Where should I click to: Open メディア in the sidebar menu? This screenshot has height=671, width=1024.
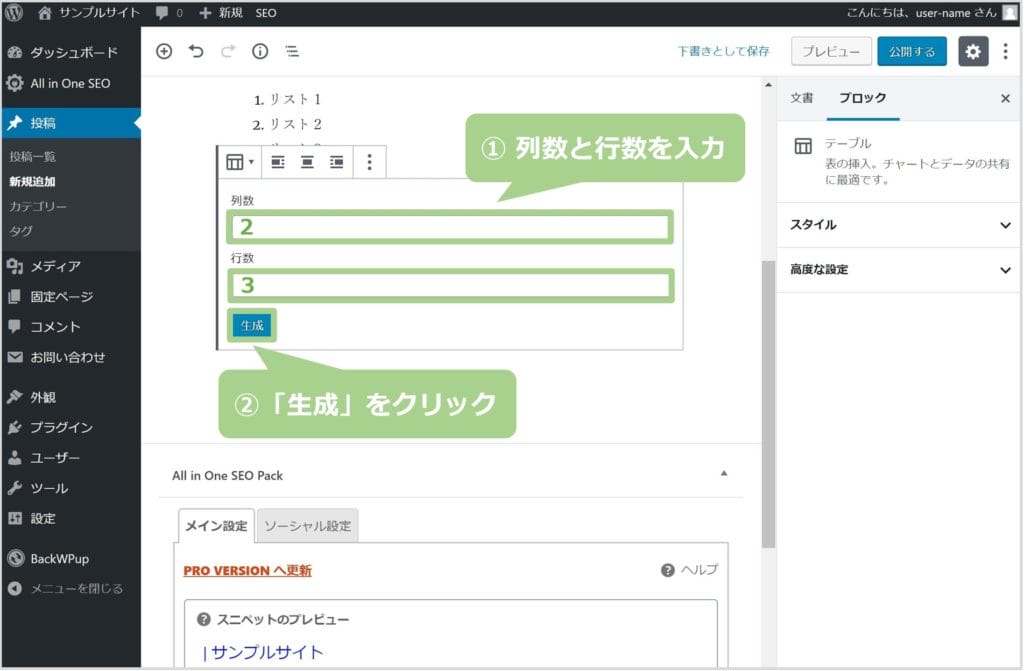coord(55,266)
